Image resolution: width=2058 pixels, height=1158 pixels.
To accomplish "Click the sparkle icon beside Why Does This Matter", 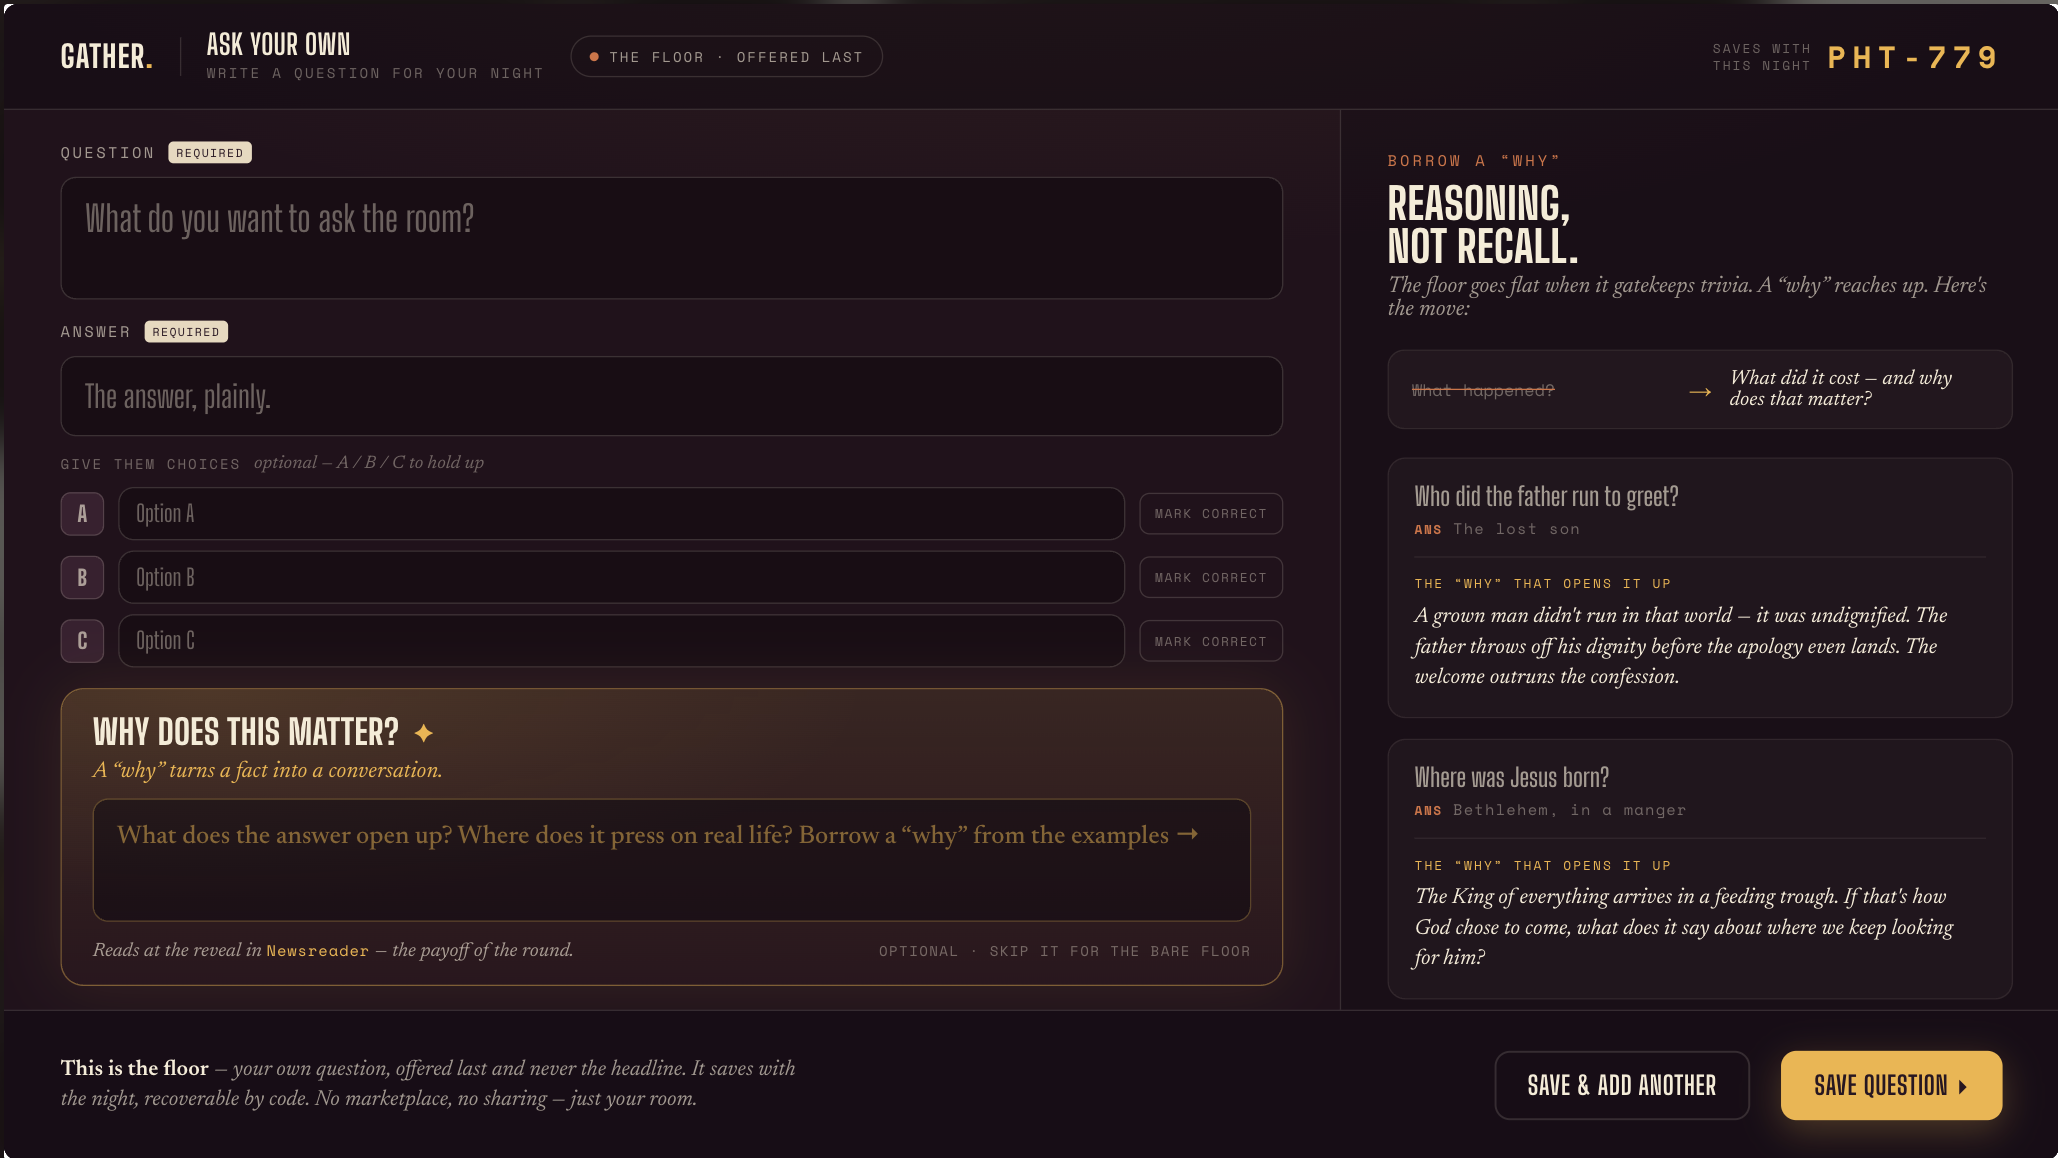I will pyautogui.click(x=424, y=733).
